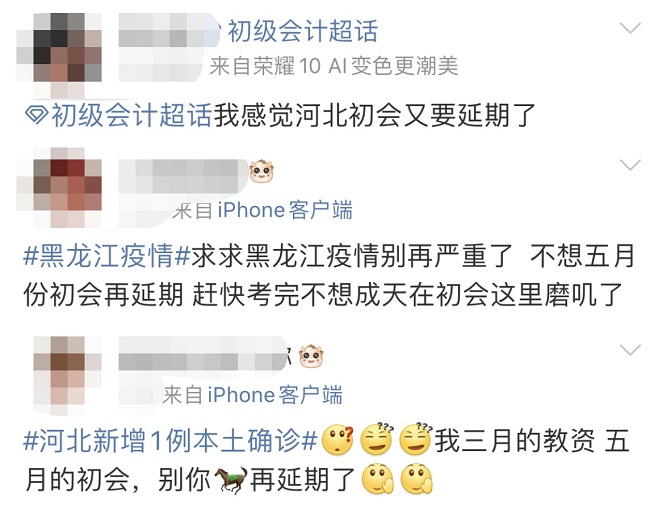650x510 pixels.
Task: Expand the second post's chevron menu
Action: point(630,165)
